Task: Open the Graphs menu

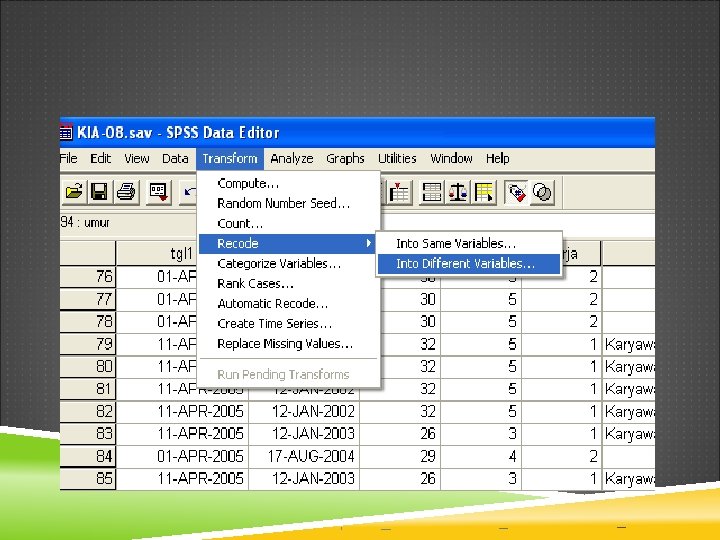Action: (x=345, y=158)
